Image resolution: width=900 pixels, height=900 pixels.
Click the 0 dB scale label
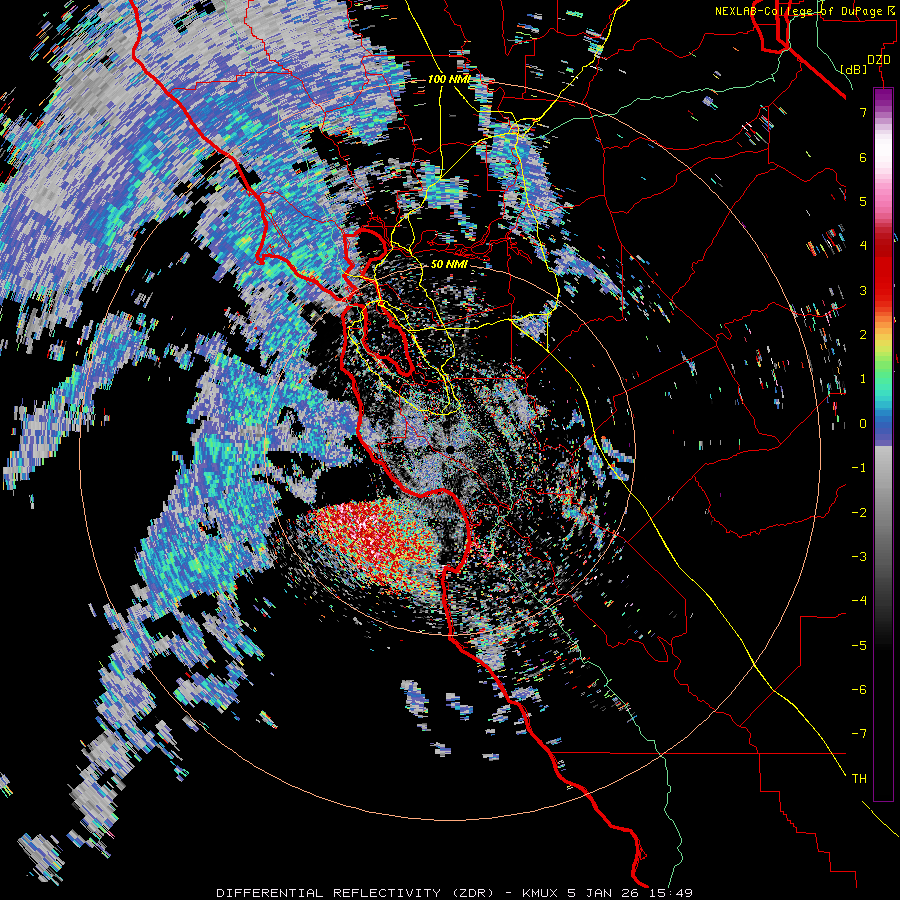click(863, 424)
